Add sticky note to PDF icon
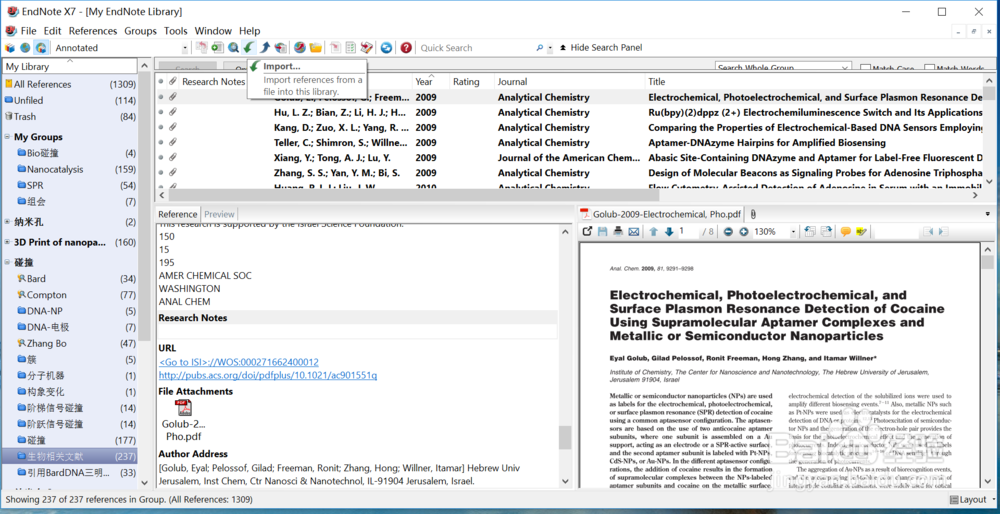 [846, 231]
